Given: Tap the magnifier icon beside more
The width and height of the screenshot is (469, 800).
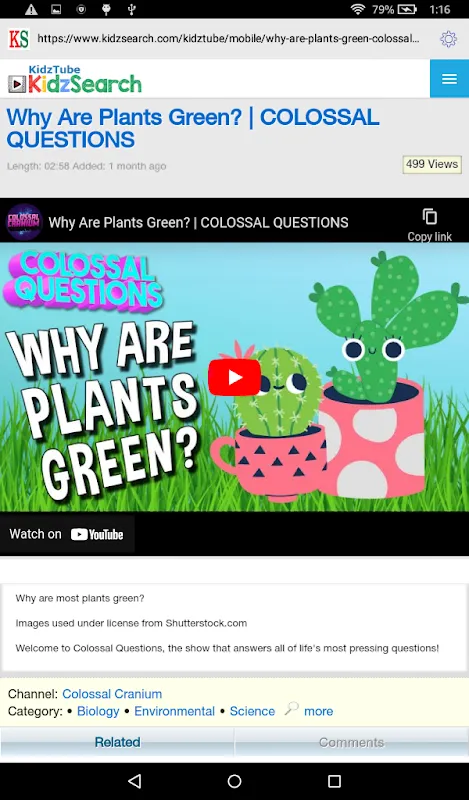Looking at the screenshot, I should coord(291,709).
